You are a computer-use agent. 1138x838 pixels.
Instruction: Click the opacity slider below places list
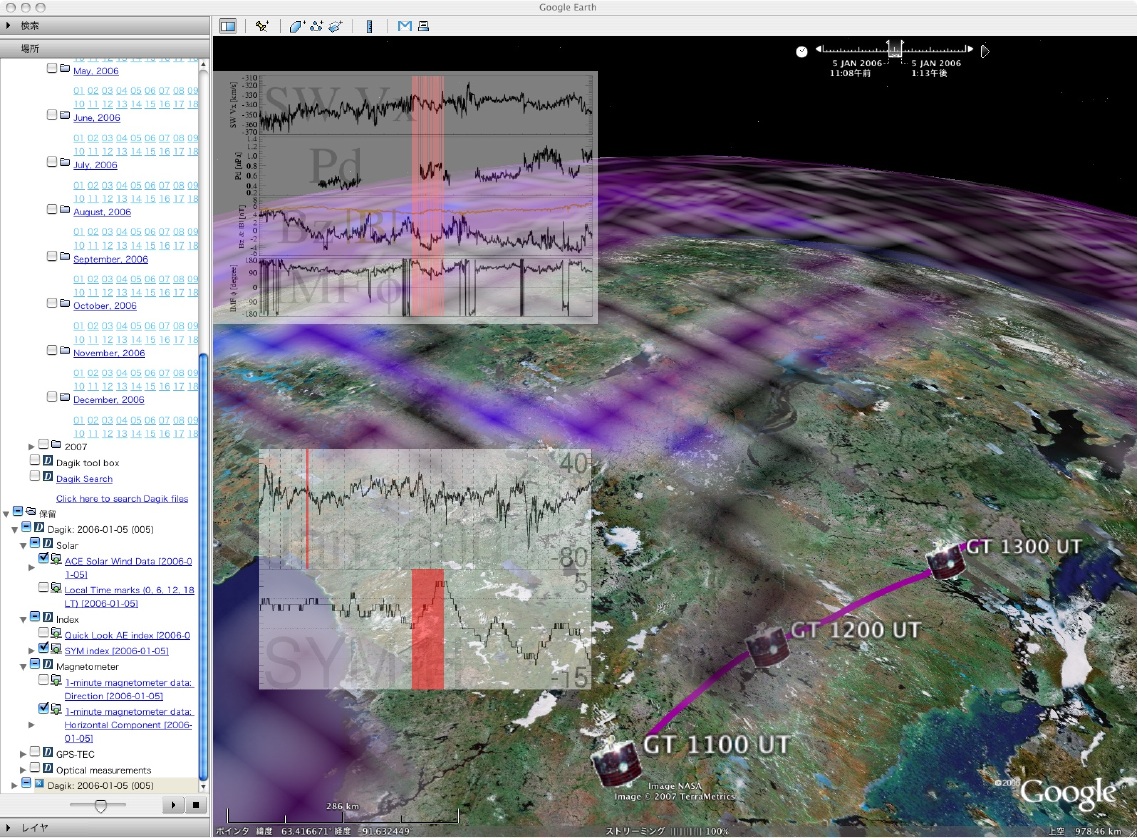(100, 805)
